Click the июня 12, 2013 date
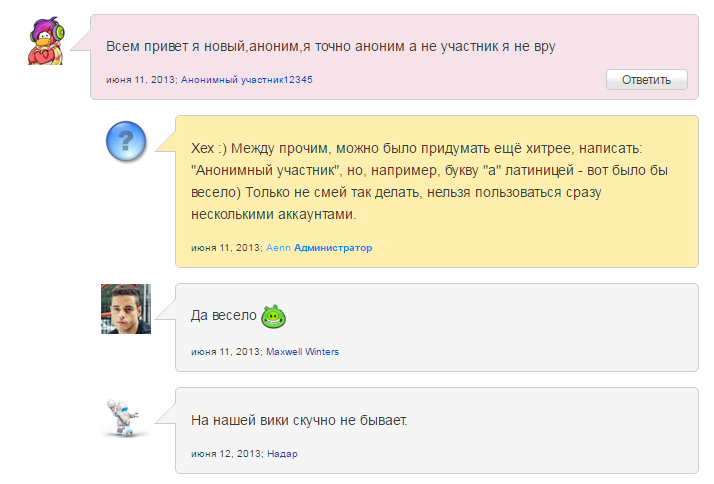Screen dimensions: 714x484 tap(226, 453)
